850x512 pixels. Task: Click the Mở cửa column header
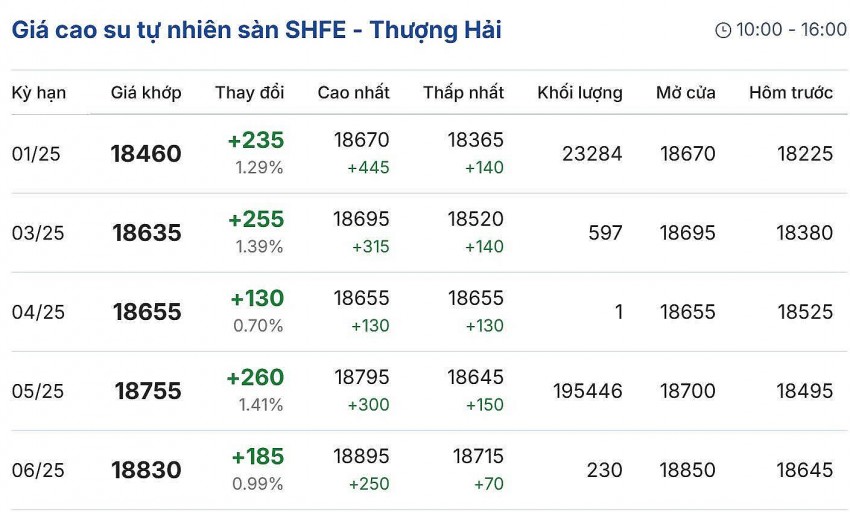(686, 93)
